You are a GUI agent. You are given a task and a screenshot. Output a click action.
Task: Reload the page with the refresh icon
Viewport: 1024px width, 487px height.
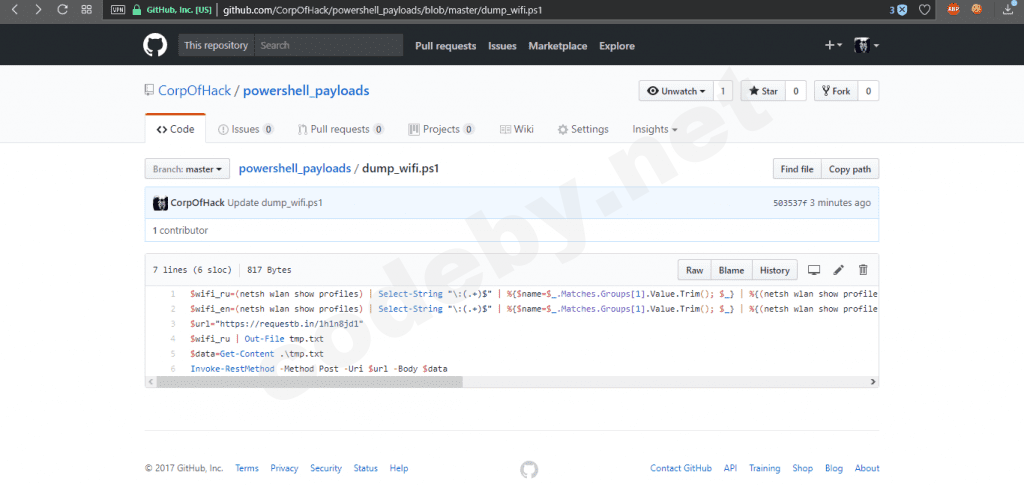click(63, 10)
